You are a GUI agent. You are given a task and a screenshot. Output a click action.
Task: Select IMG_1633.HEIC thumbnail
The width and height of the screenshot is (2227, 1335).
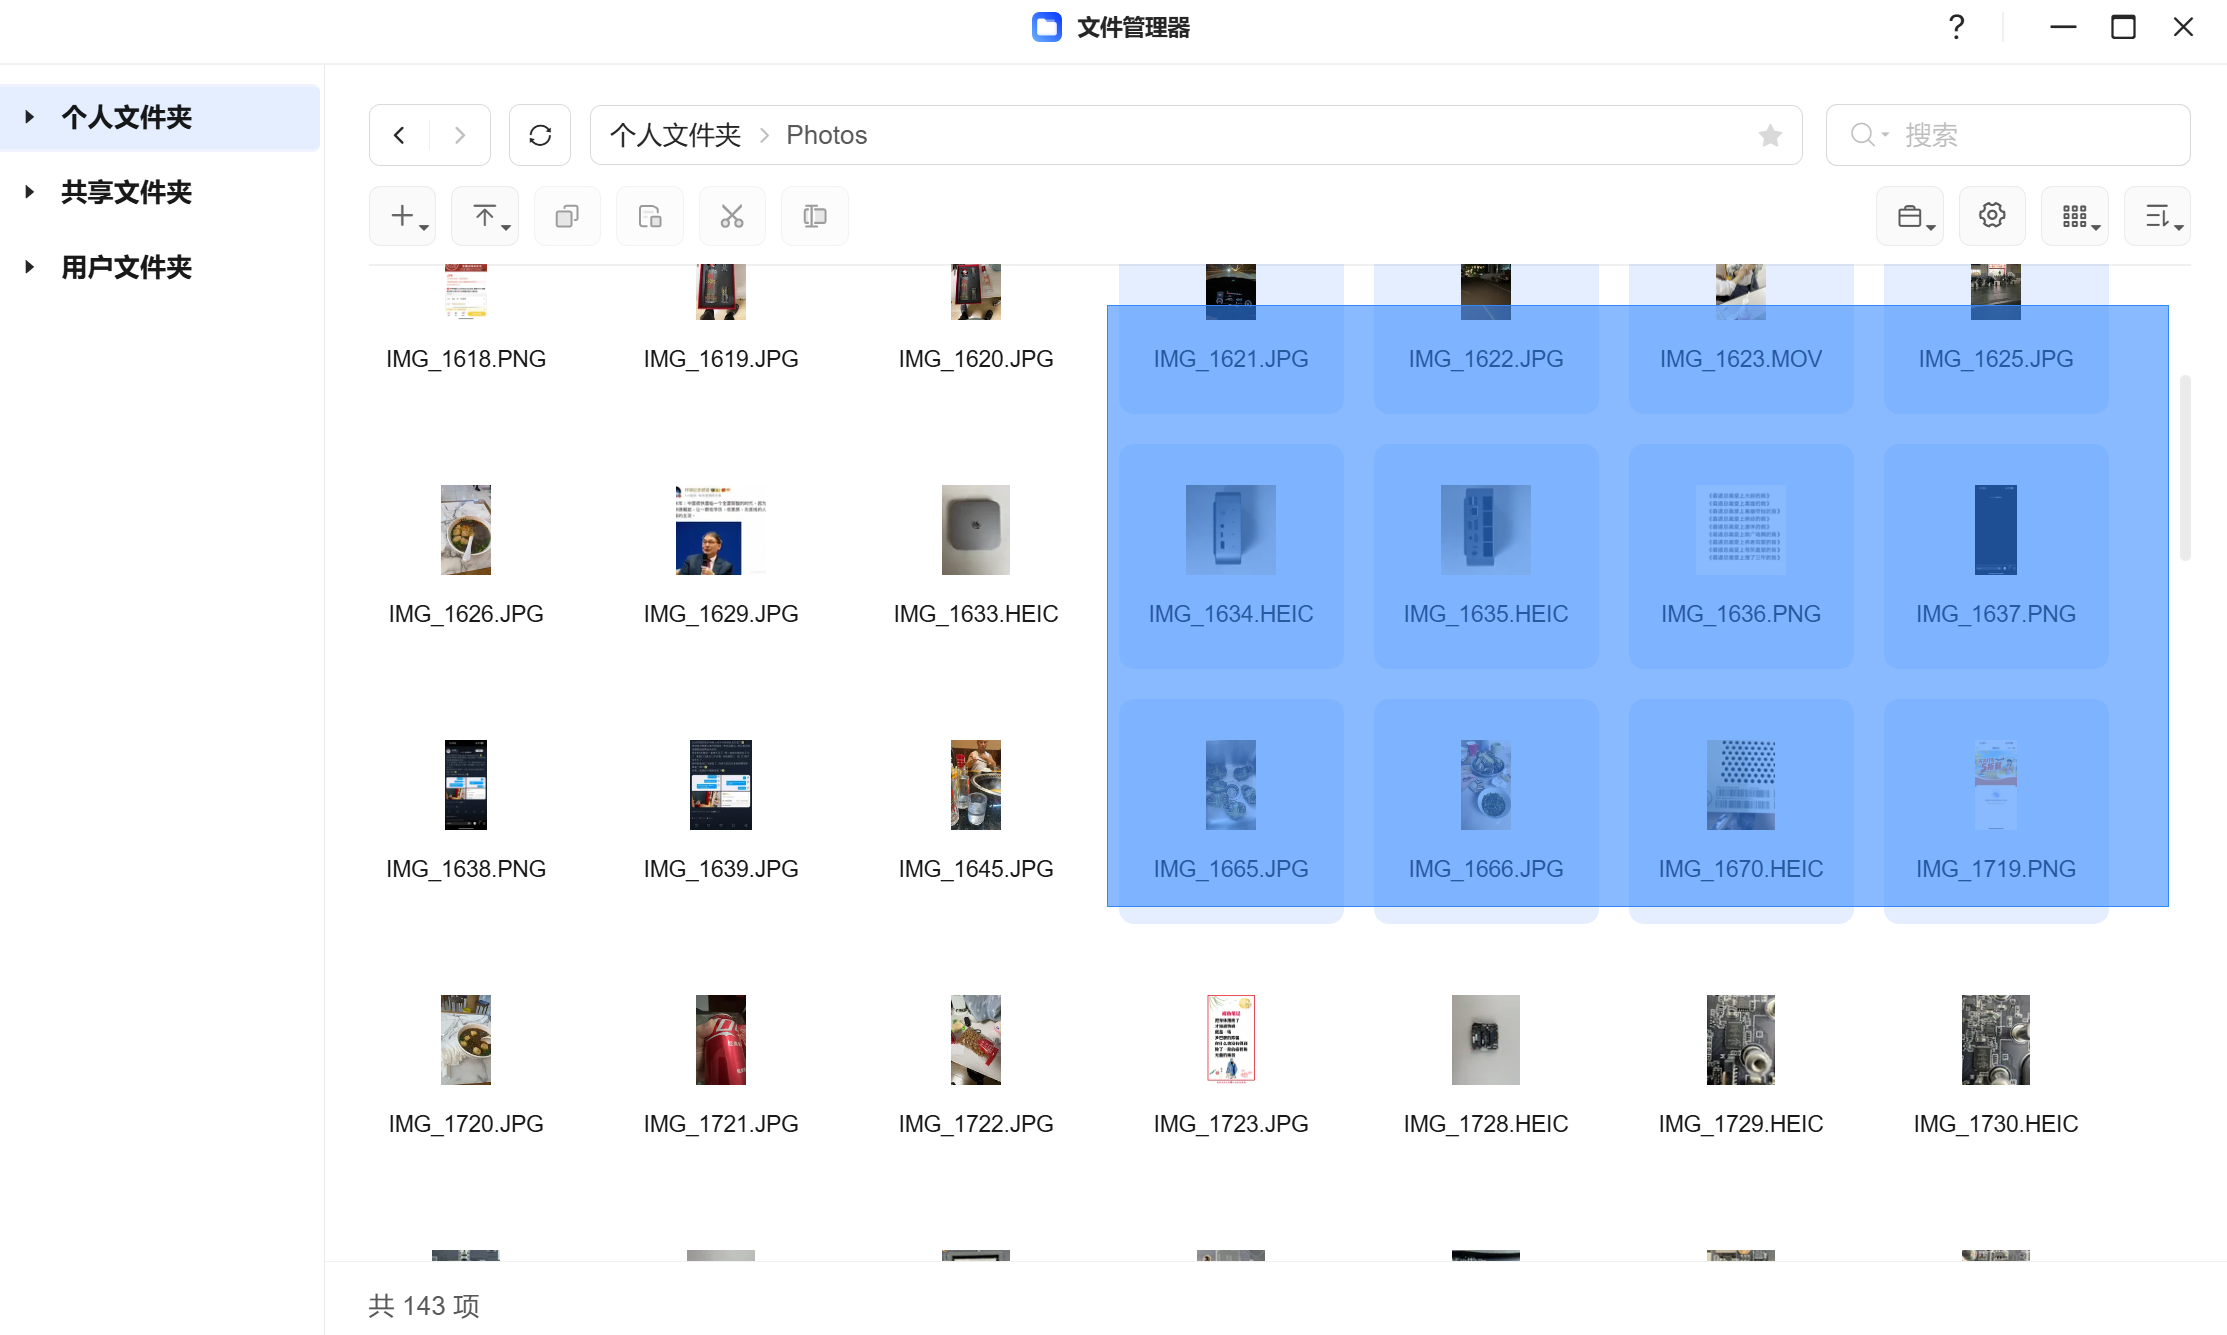976,530
